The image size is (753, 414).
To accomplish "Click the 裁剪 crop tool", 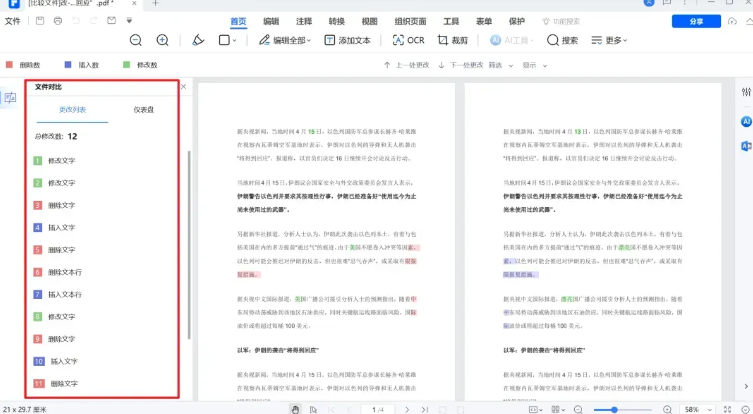I will [452, 40].
